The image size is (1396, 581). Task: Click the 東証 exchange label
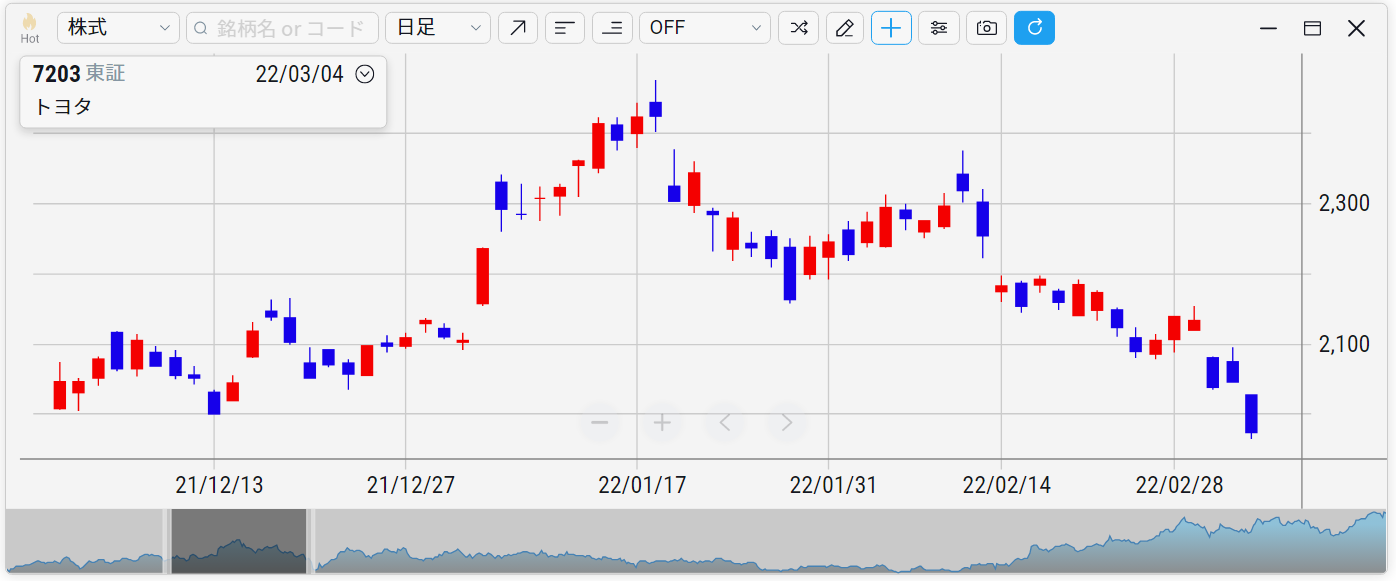[105, 74]
